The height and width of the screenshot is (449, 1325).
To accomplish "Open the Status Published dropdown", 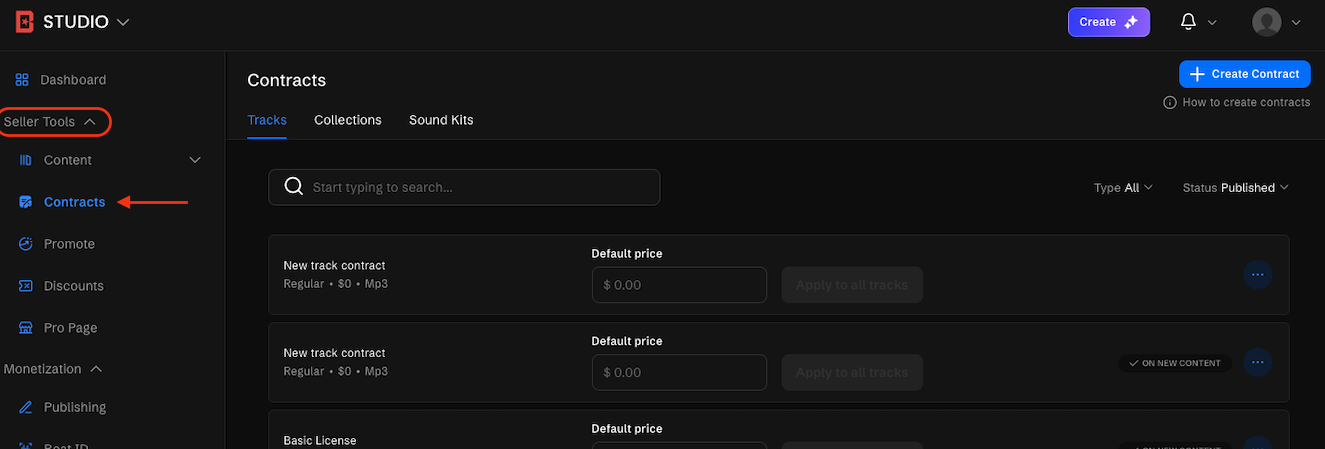I will pos(1235,188).
